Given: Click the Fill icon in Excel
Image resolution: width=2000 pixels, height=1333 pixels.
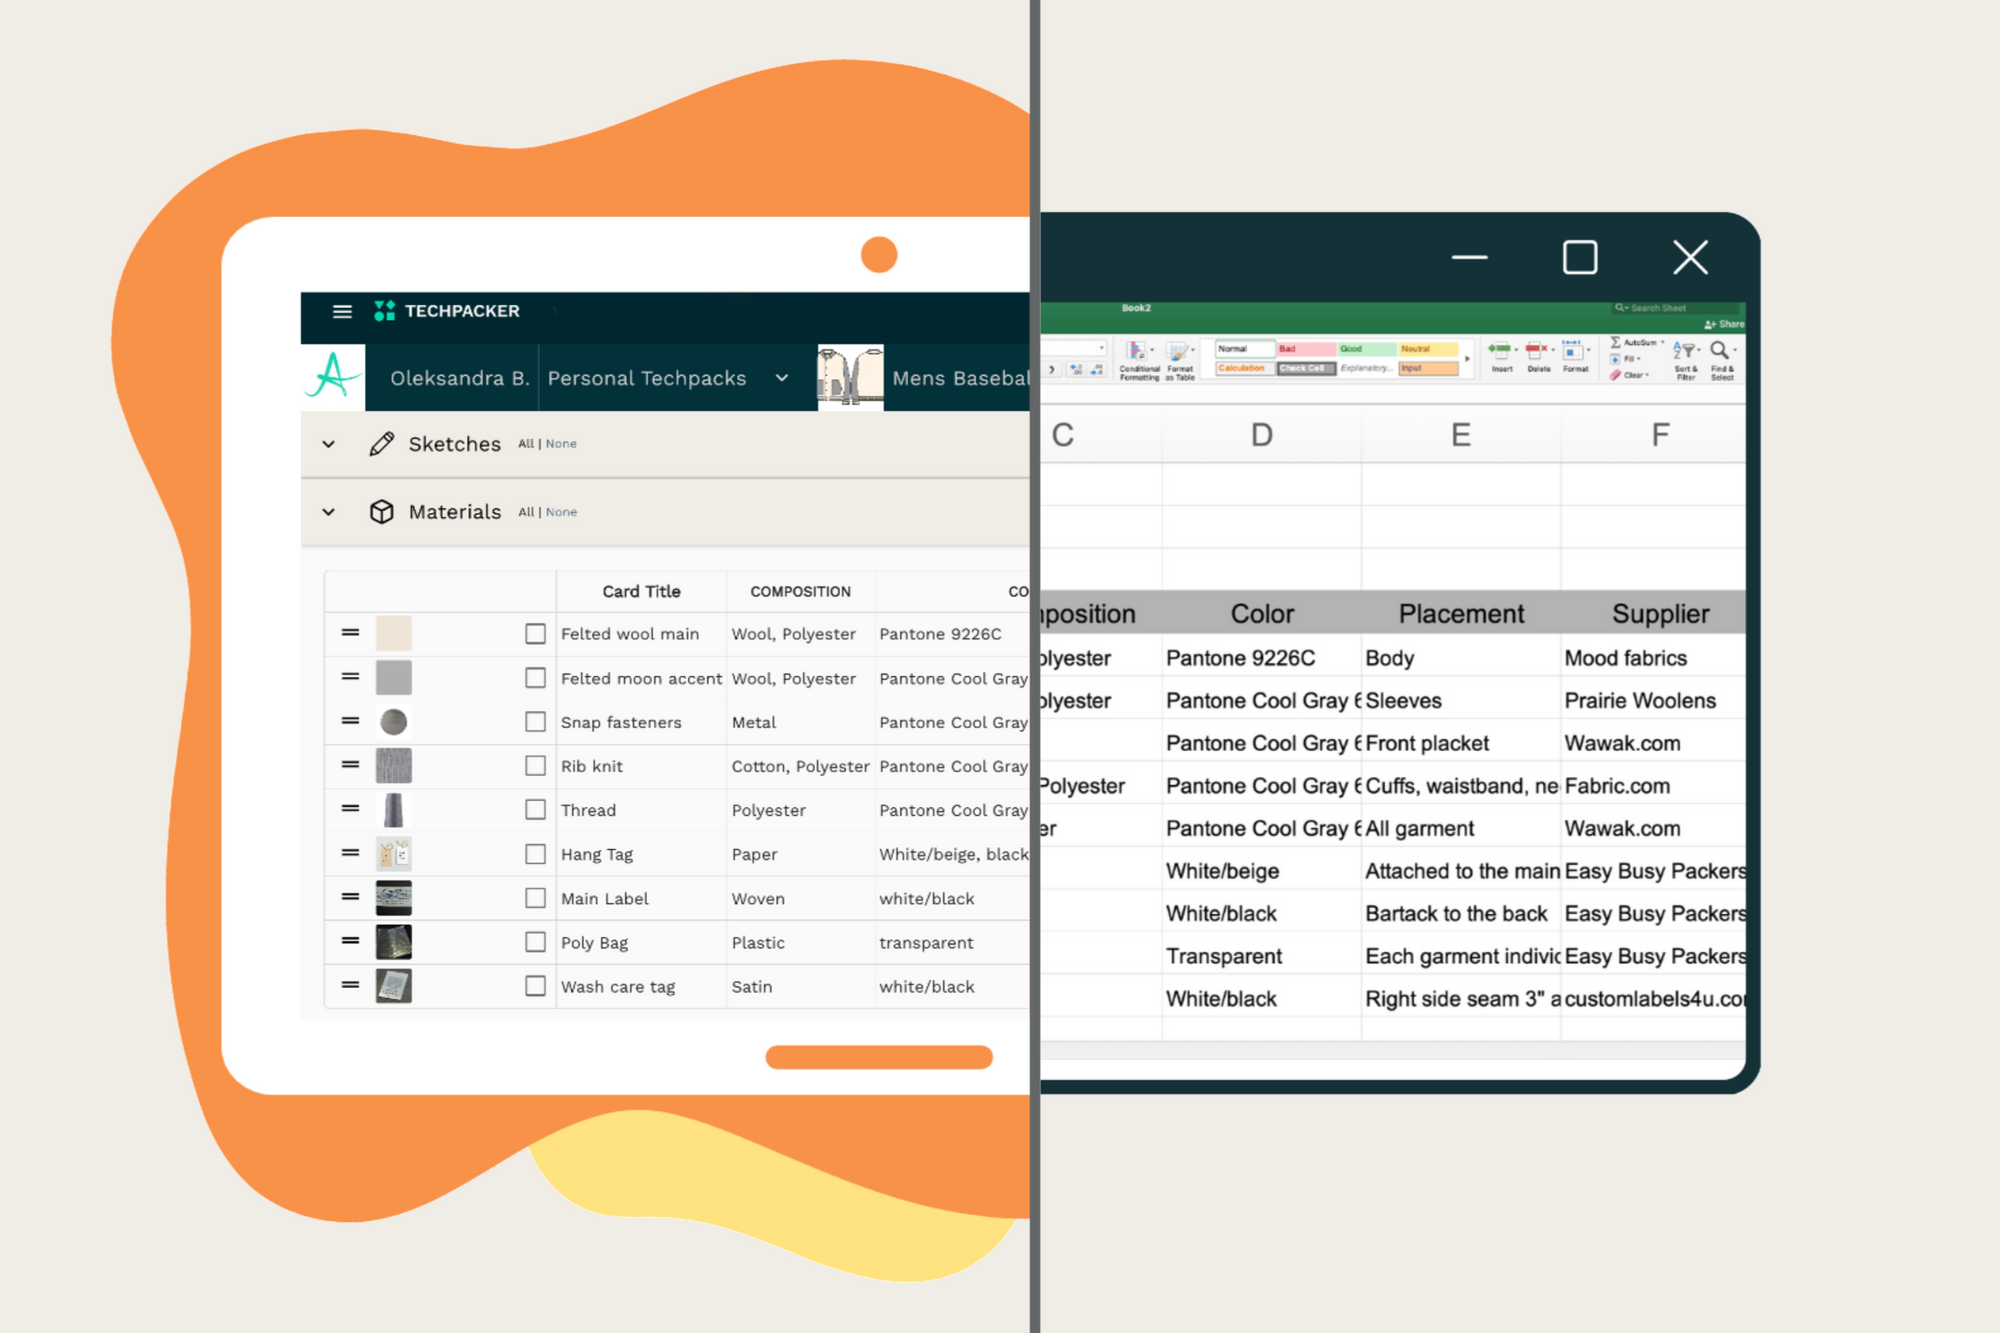Looking at the screenshot, I should coord(1615,359).
